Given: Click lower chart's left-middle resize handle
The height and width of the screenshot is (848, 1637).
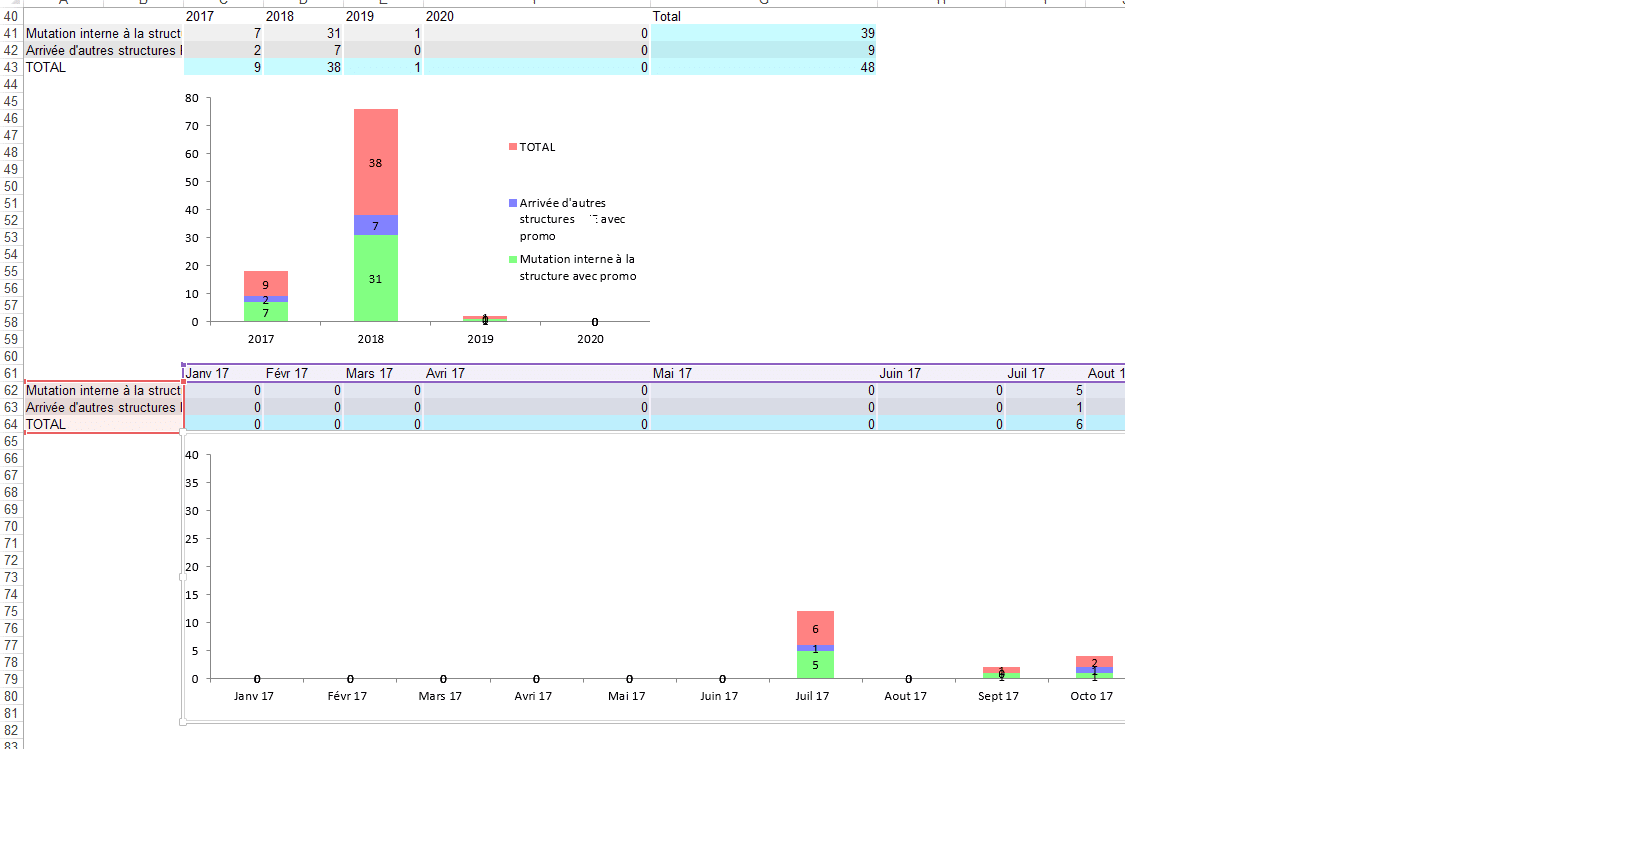Looking at the screenshot, I should tap(183, 577).
